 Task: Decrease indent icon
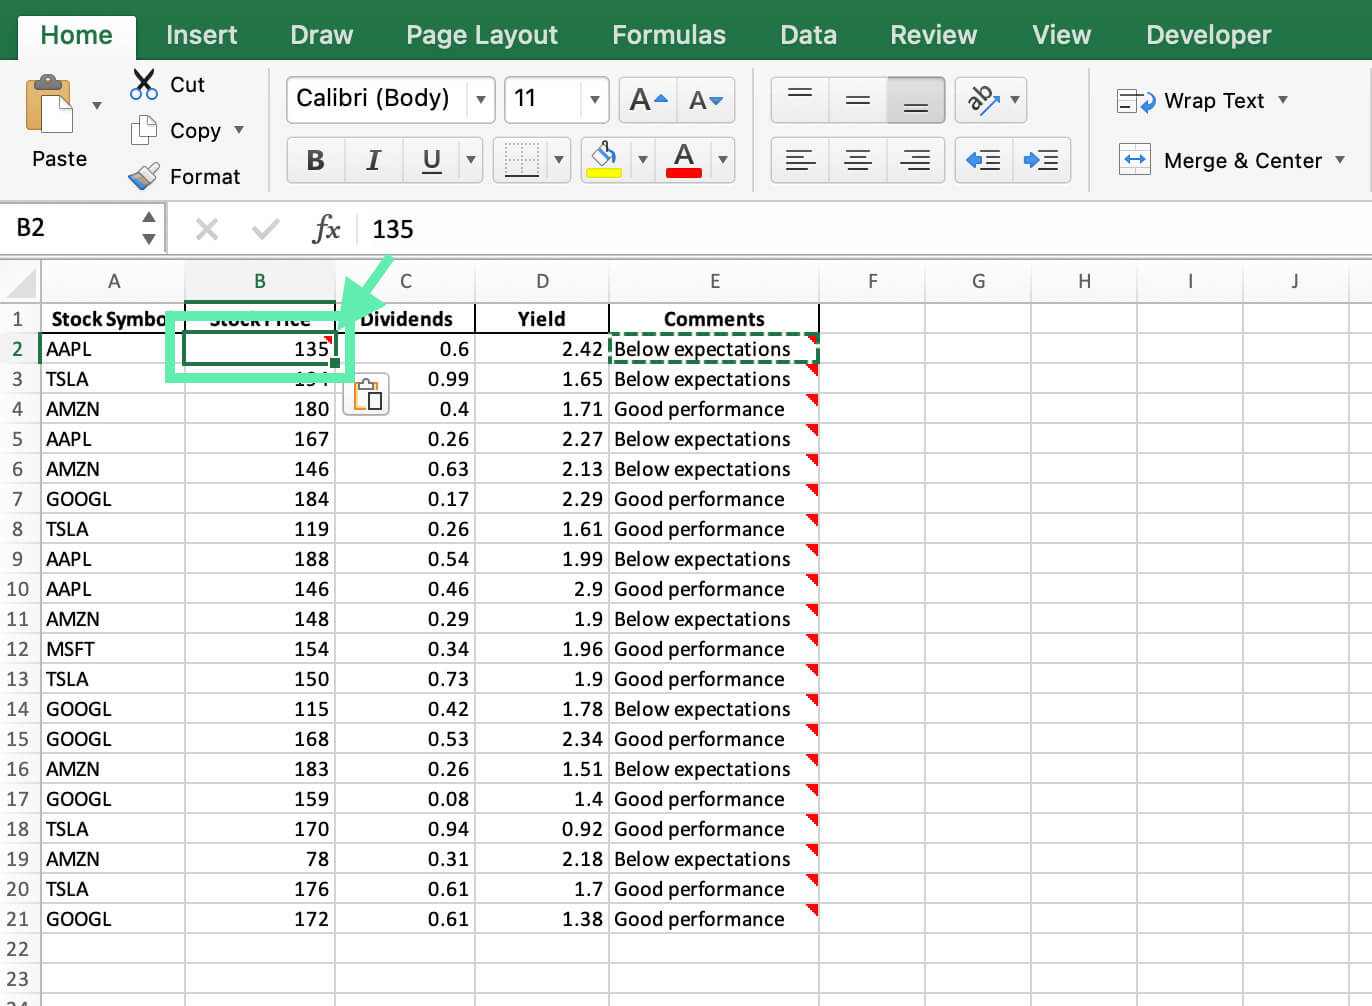984,160
